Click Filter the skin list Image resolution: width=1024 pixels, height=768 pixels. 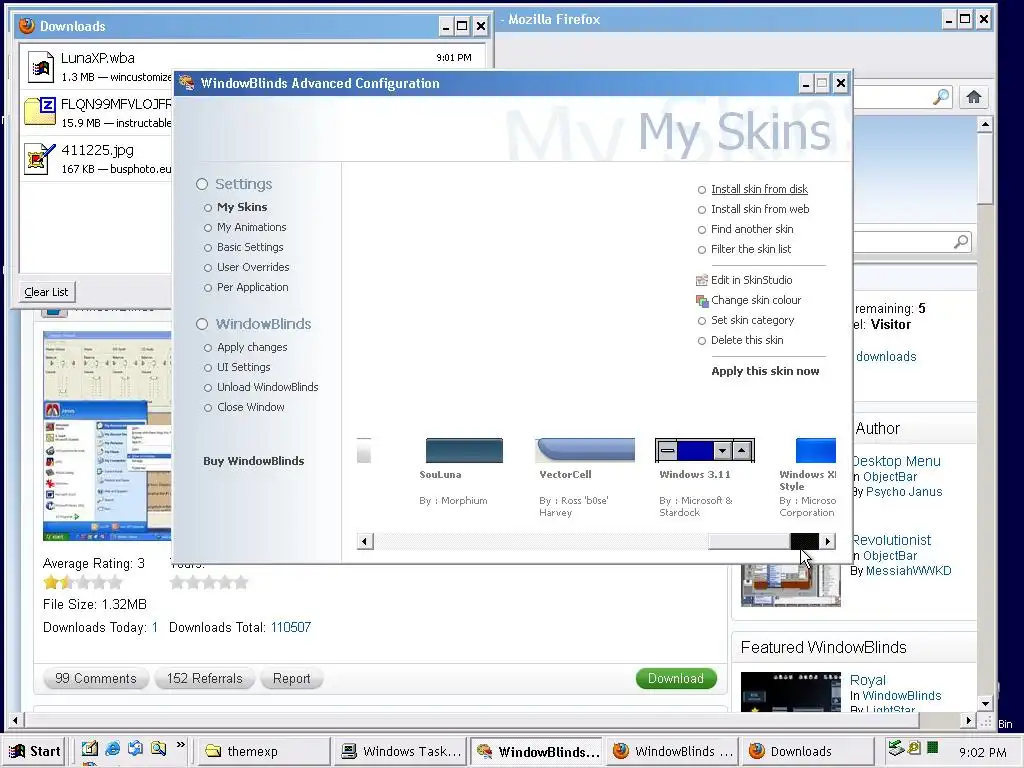pos(750,249)
